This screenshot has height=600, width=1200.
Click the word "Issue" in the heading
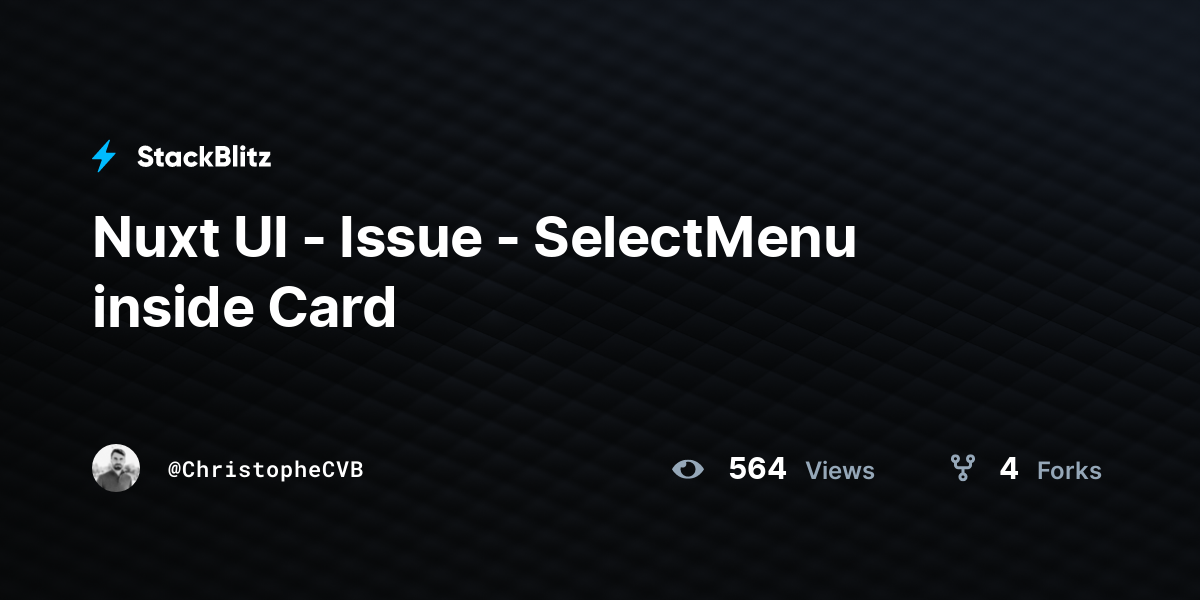click(x=410, y=238)
